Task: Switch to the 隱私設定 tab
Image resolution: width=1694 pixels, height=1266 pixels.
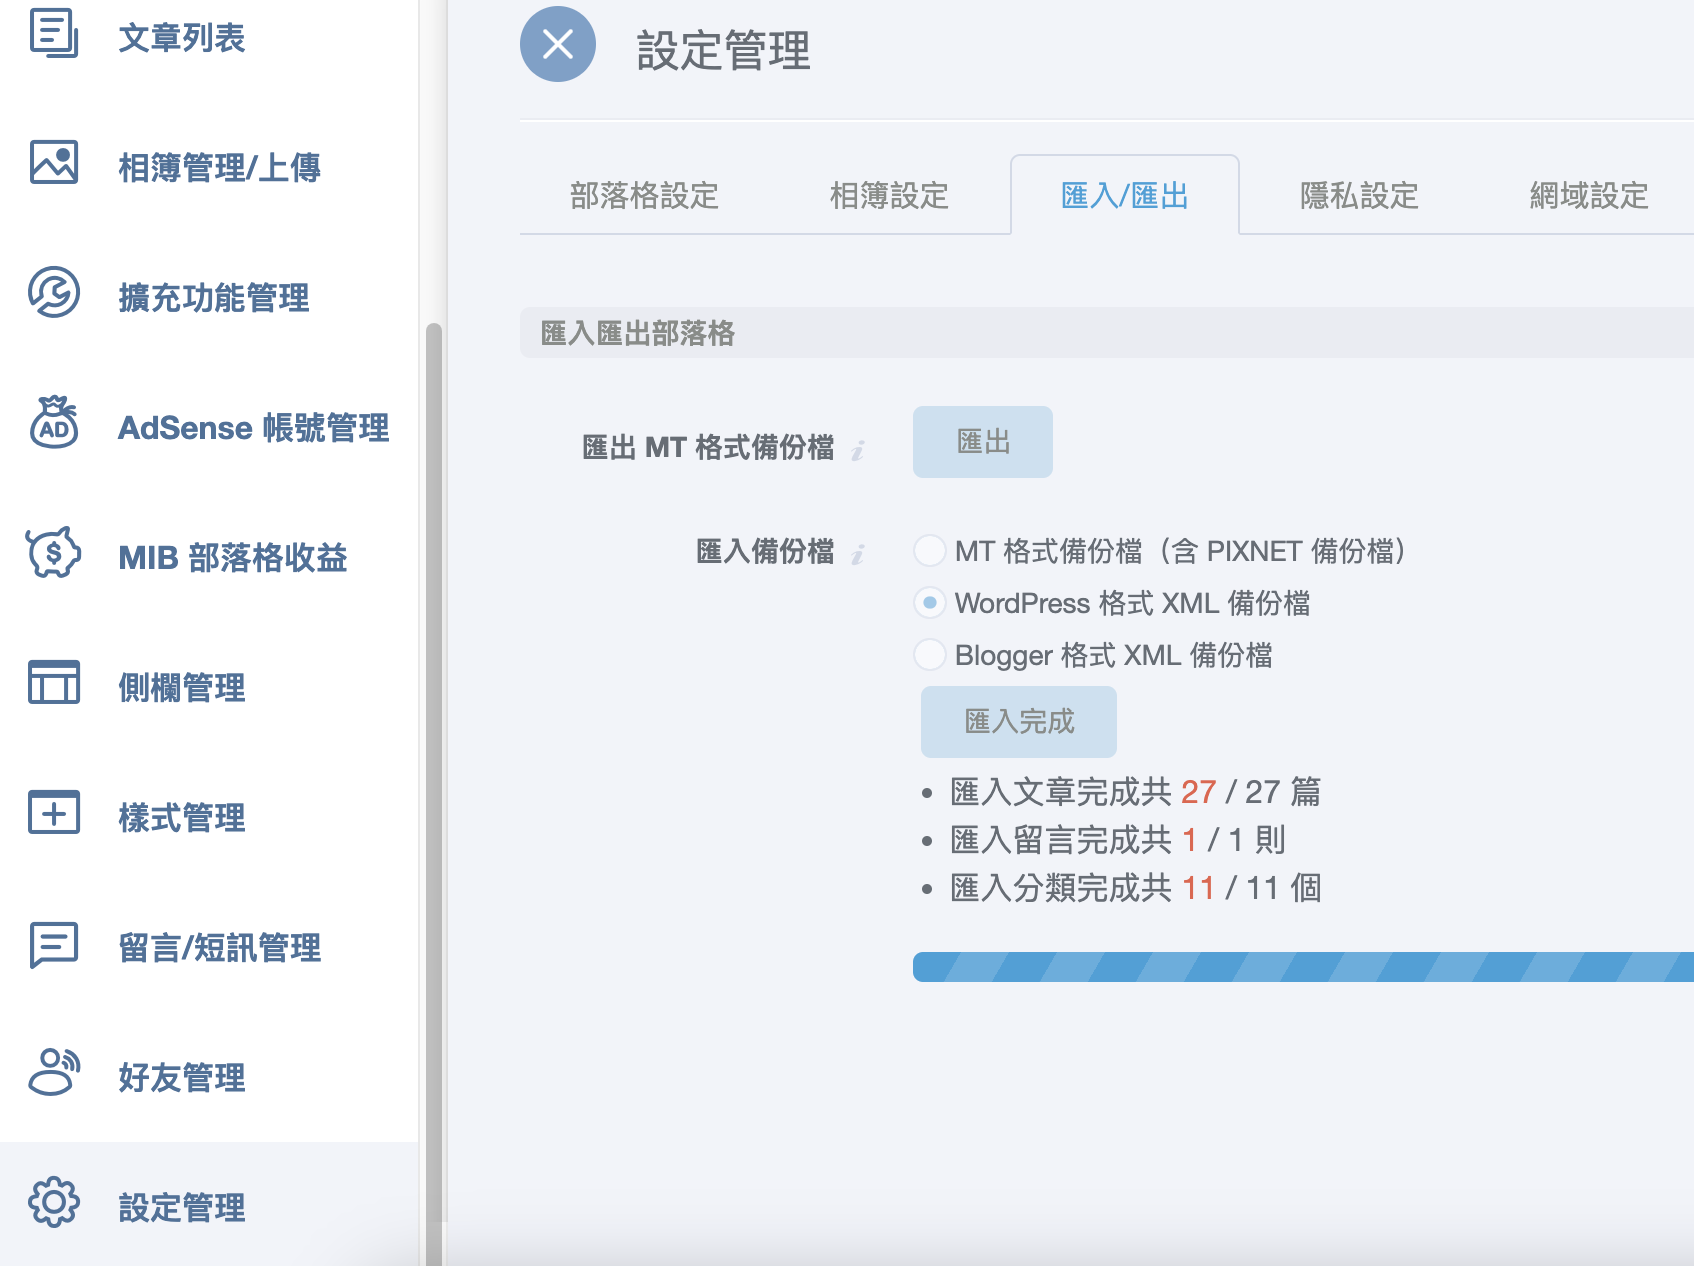Action: [1359, 196]
